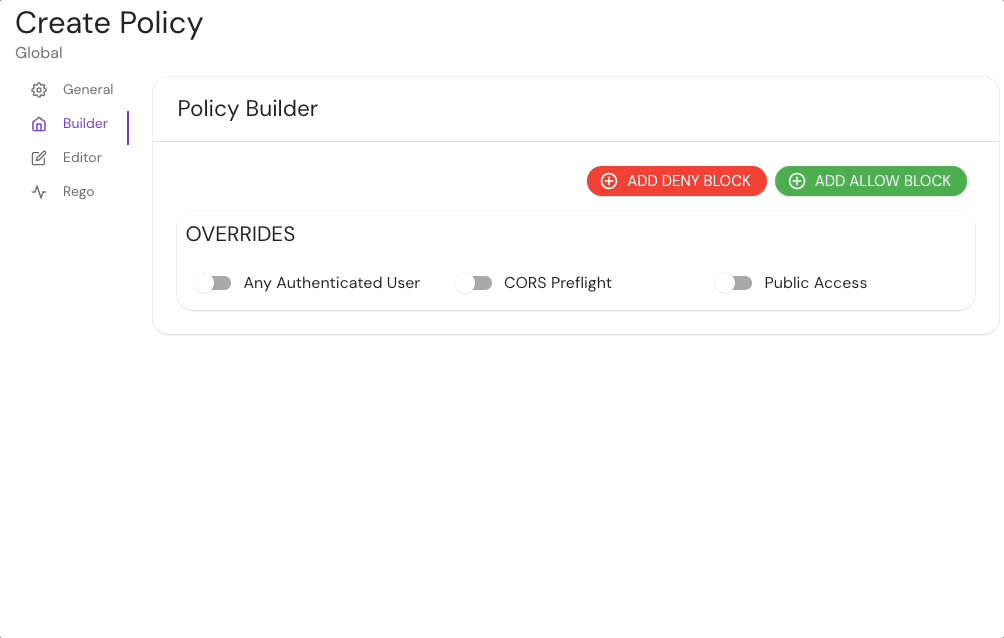Click the ADD ALLOW BLOCK button
The height and width of the screenshot is (638, 1004).
coord(871,181)
